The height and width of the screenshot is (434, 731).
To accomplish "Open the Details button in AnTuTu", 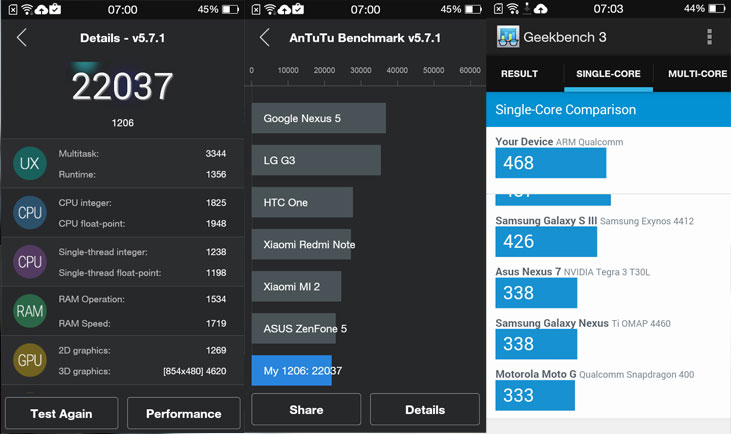I will (425, 410).
